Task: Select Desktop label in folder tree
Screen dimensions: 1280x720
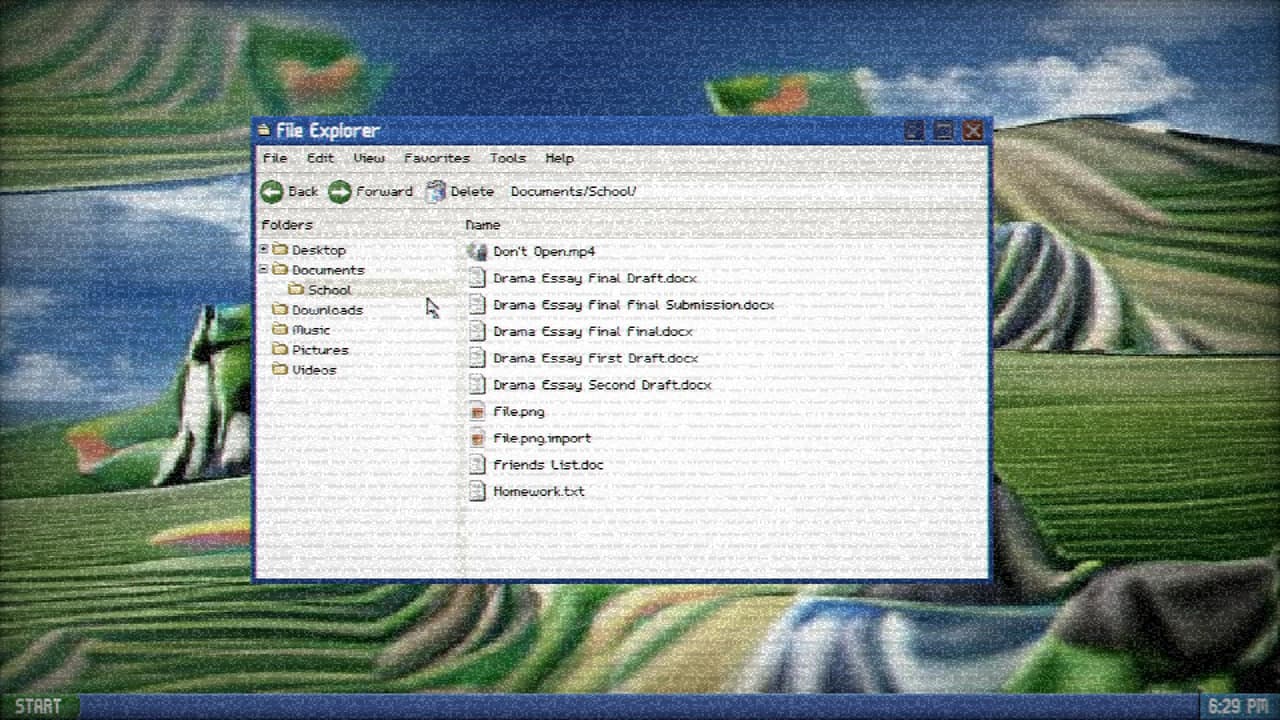Action: click(x=319, y=250)
